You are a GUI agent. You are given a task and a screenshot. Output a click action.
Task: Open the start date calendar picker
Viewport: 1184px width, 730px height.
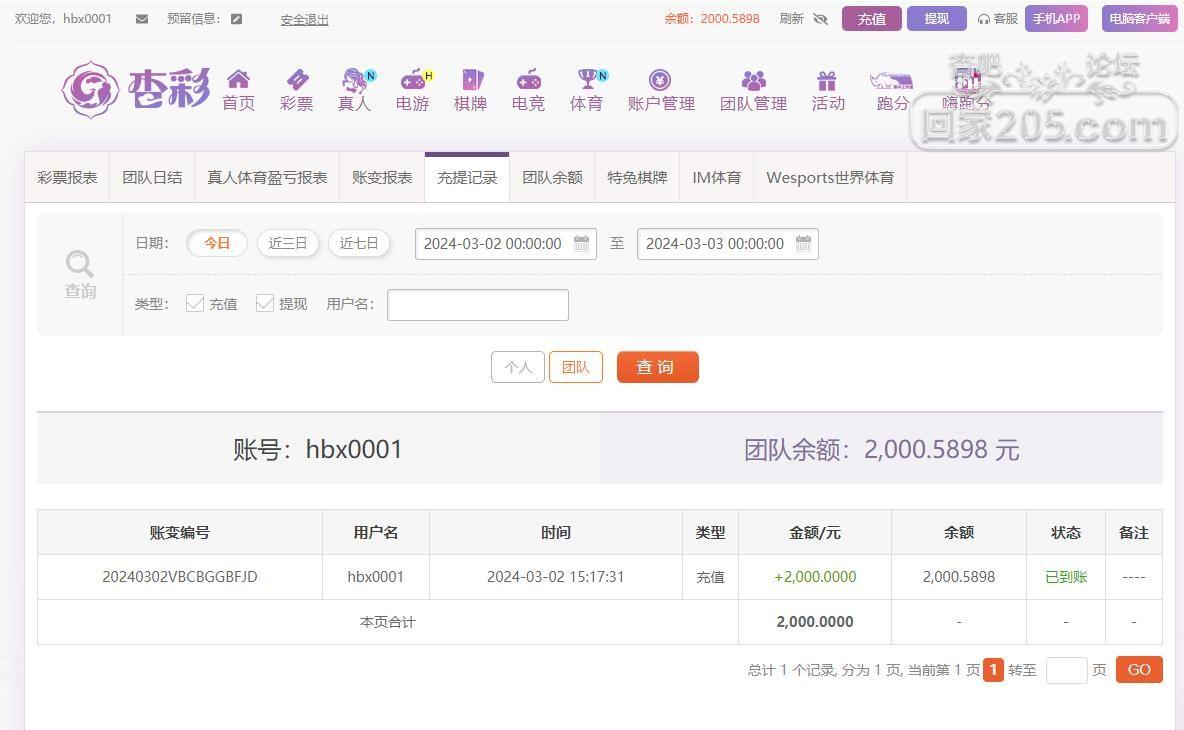coord(581,243)
